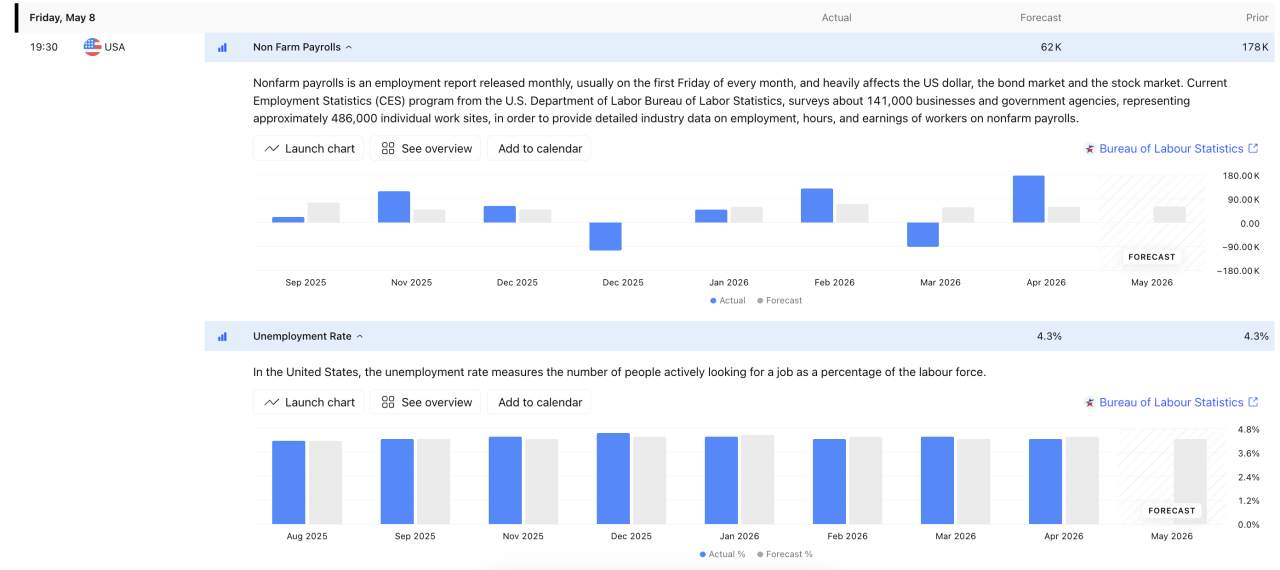Click the 178K prior value
1280x570 pixels.
tap(1255, 47)
